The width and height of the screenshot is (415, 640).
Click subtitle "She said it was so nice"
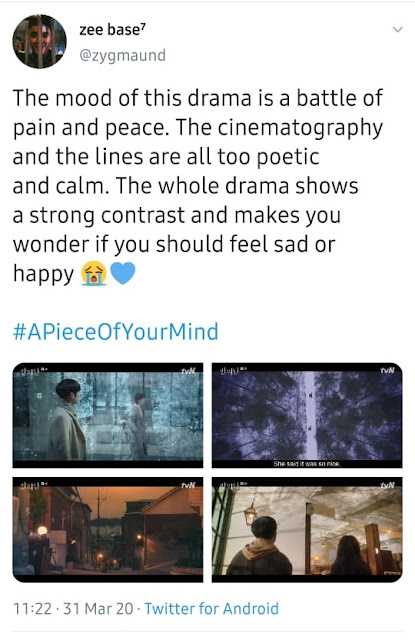click(x=307, y=464)
